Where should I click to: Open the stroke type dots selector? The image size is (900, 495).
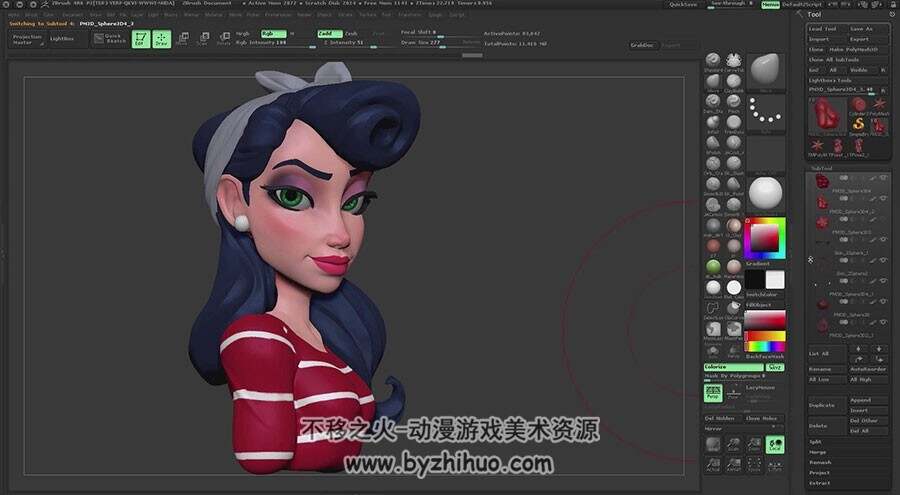766,115
